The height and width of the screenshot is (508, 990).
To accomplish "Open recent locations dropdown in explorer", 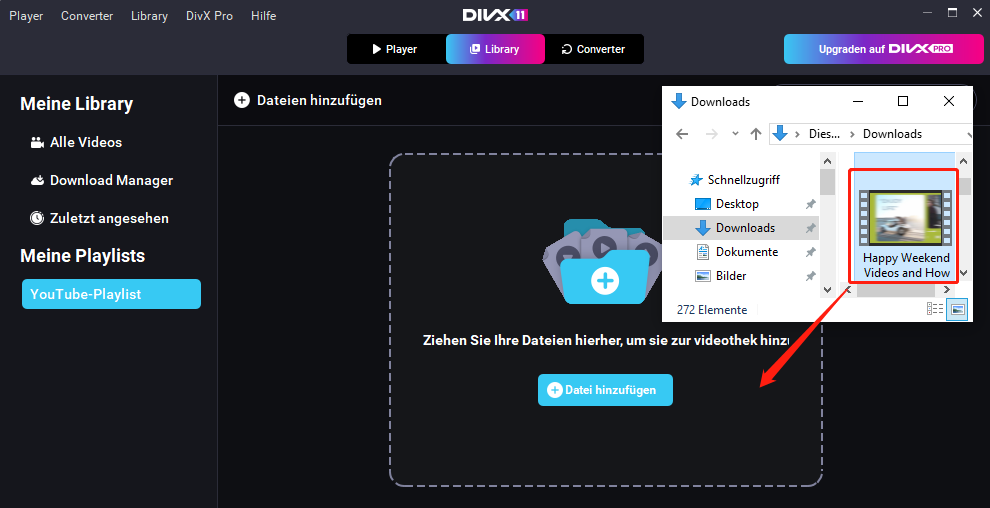I will tap(735, 134).
